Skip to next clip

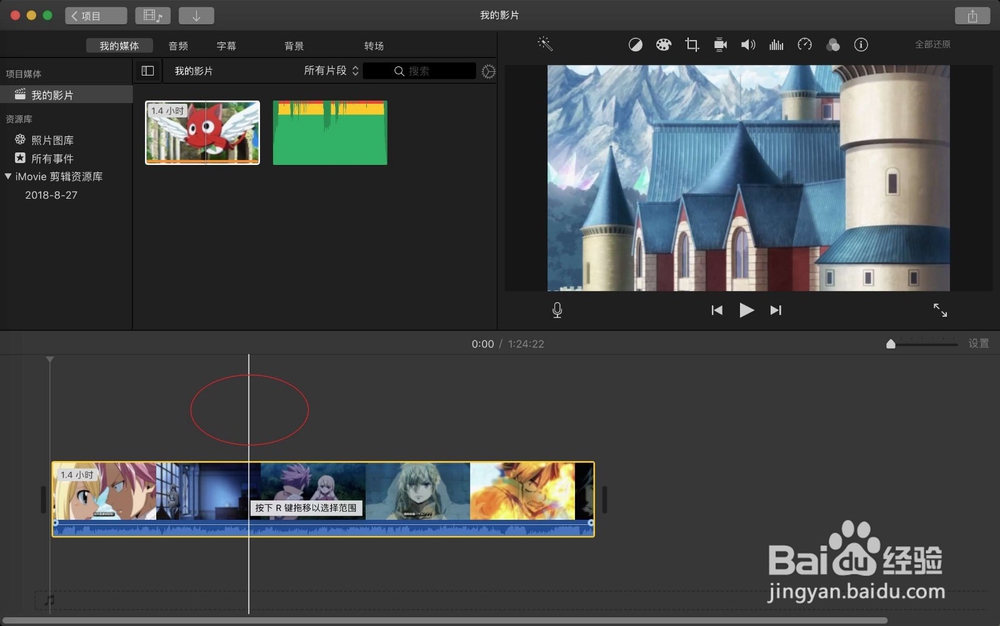[776, 310]
